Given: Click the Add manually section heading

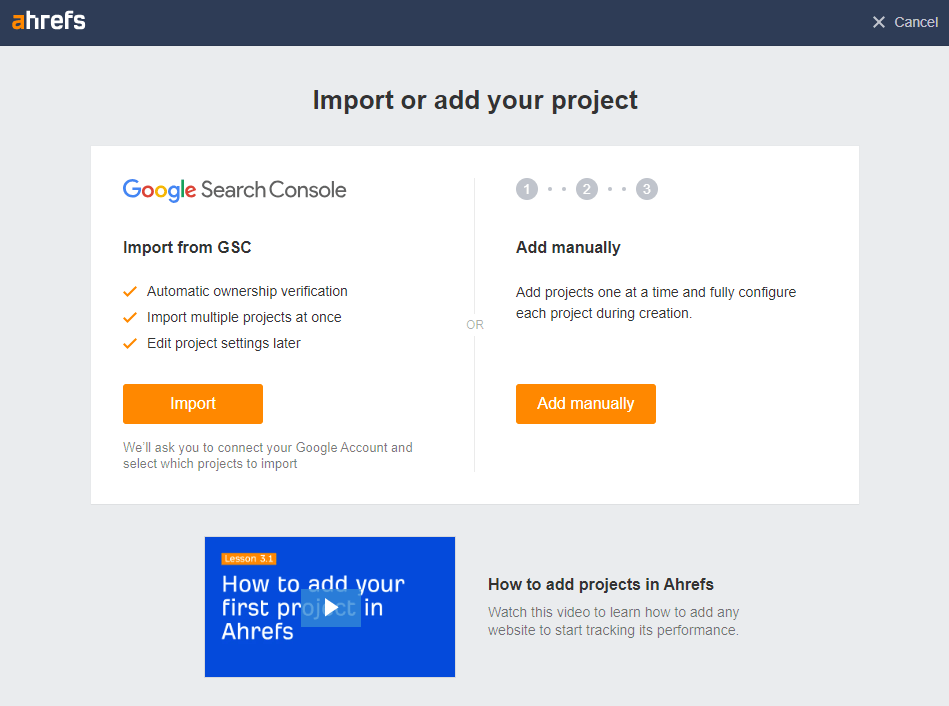Looking at the screenshot, I should [566, 247].
